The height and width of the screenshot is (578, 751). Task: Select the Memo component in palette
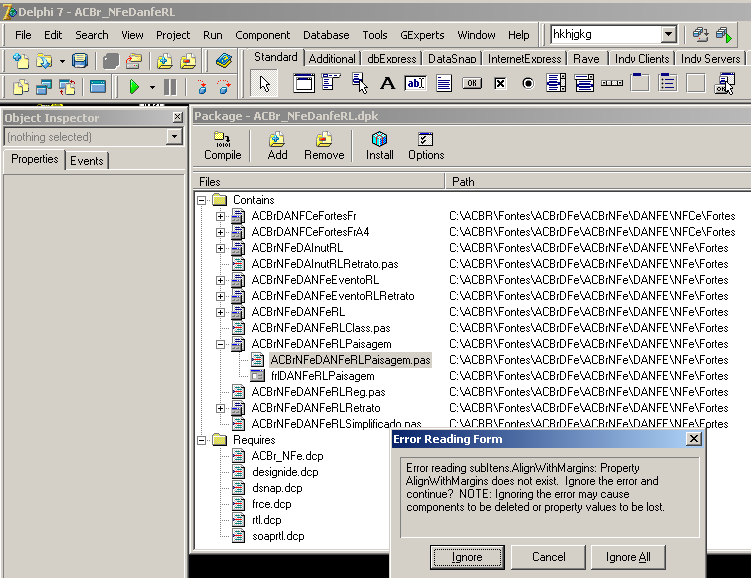click(444, 83)
